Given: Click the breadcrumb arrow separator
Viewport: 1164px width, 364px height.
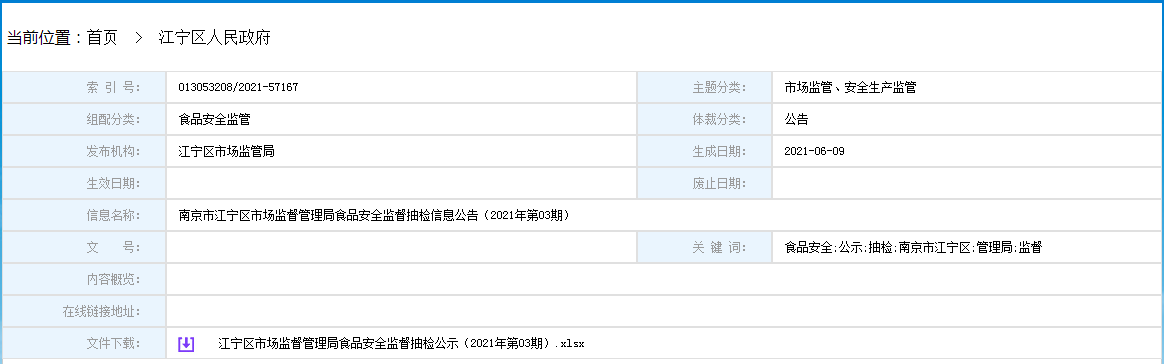Looking at the screenshot, I should pos(138,38).
